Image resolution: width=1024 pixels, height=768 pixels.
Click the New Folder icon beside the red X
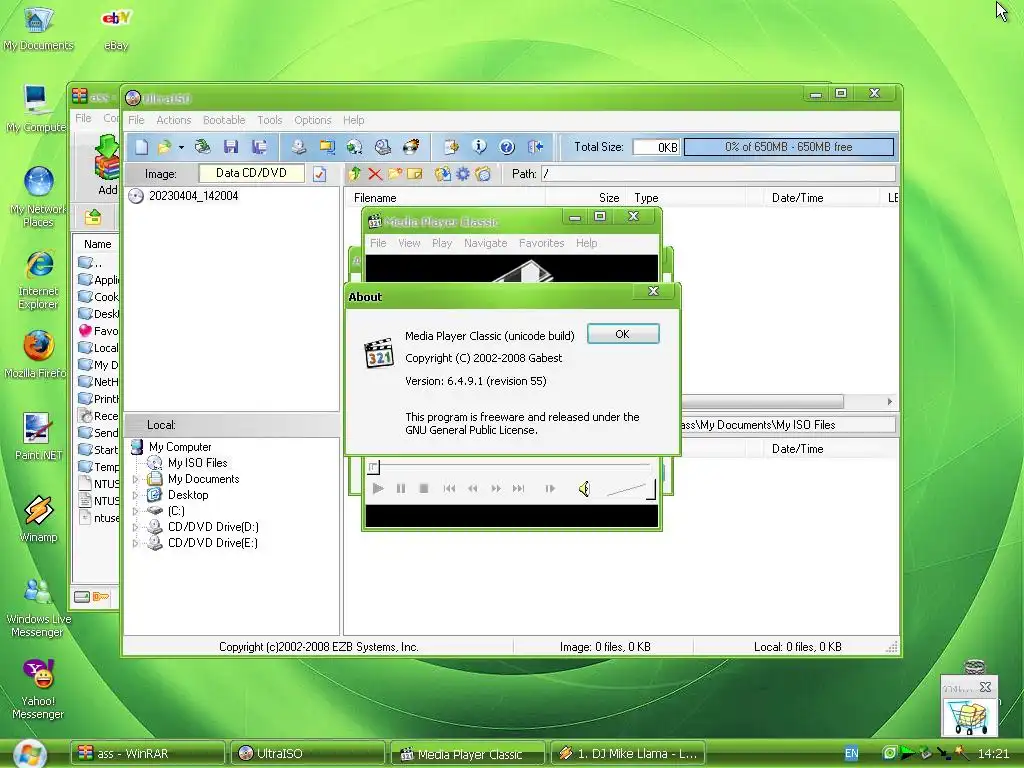pyautogui.click(x=394, y=174)
